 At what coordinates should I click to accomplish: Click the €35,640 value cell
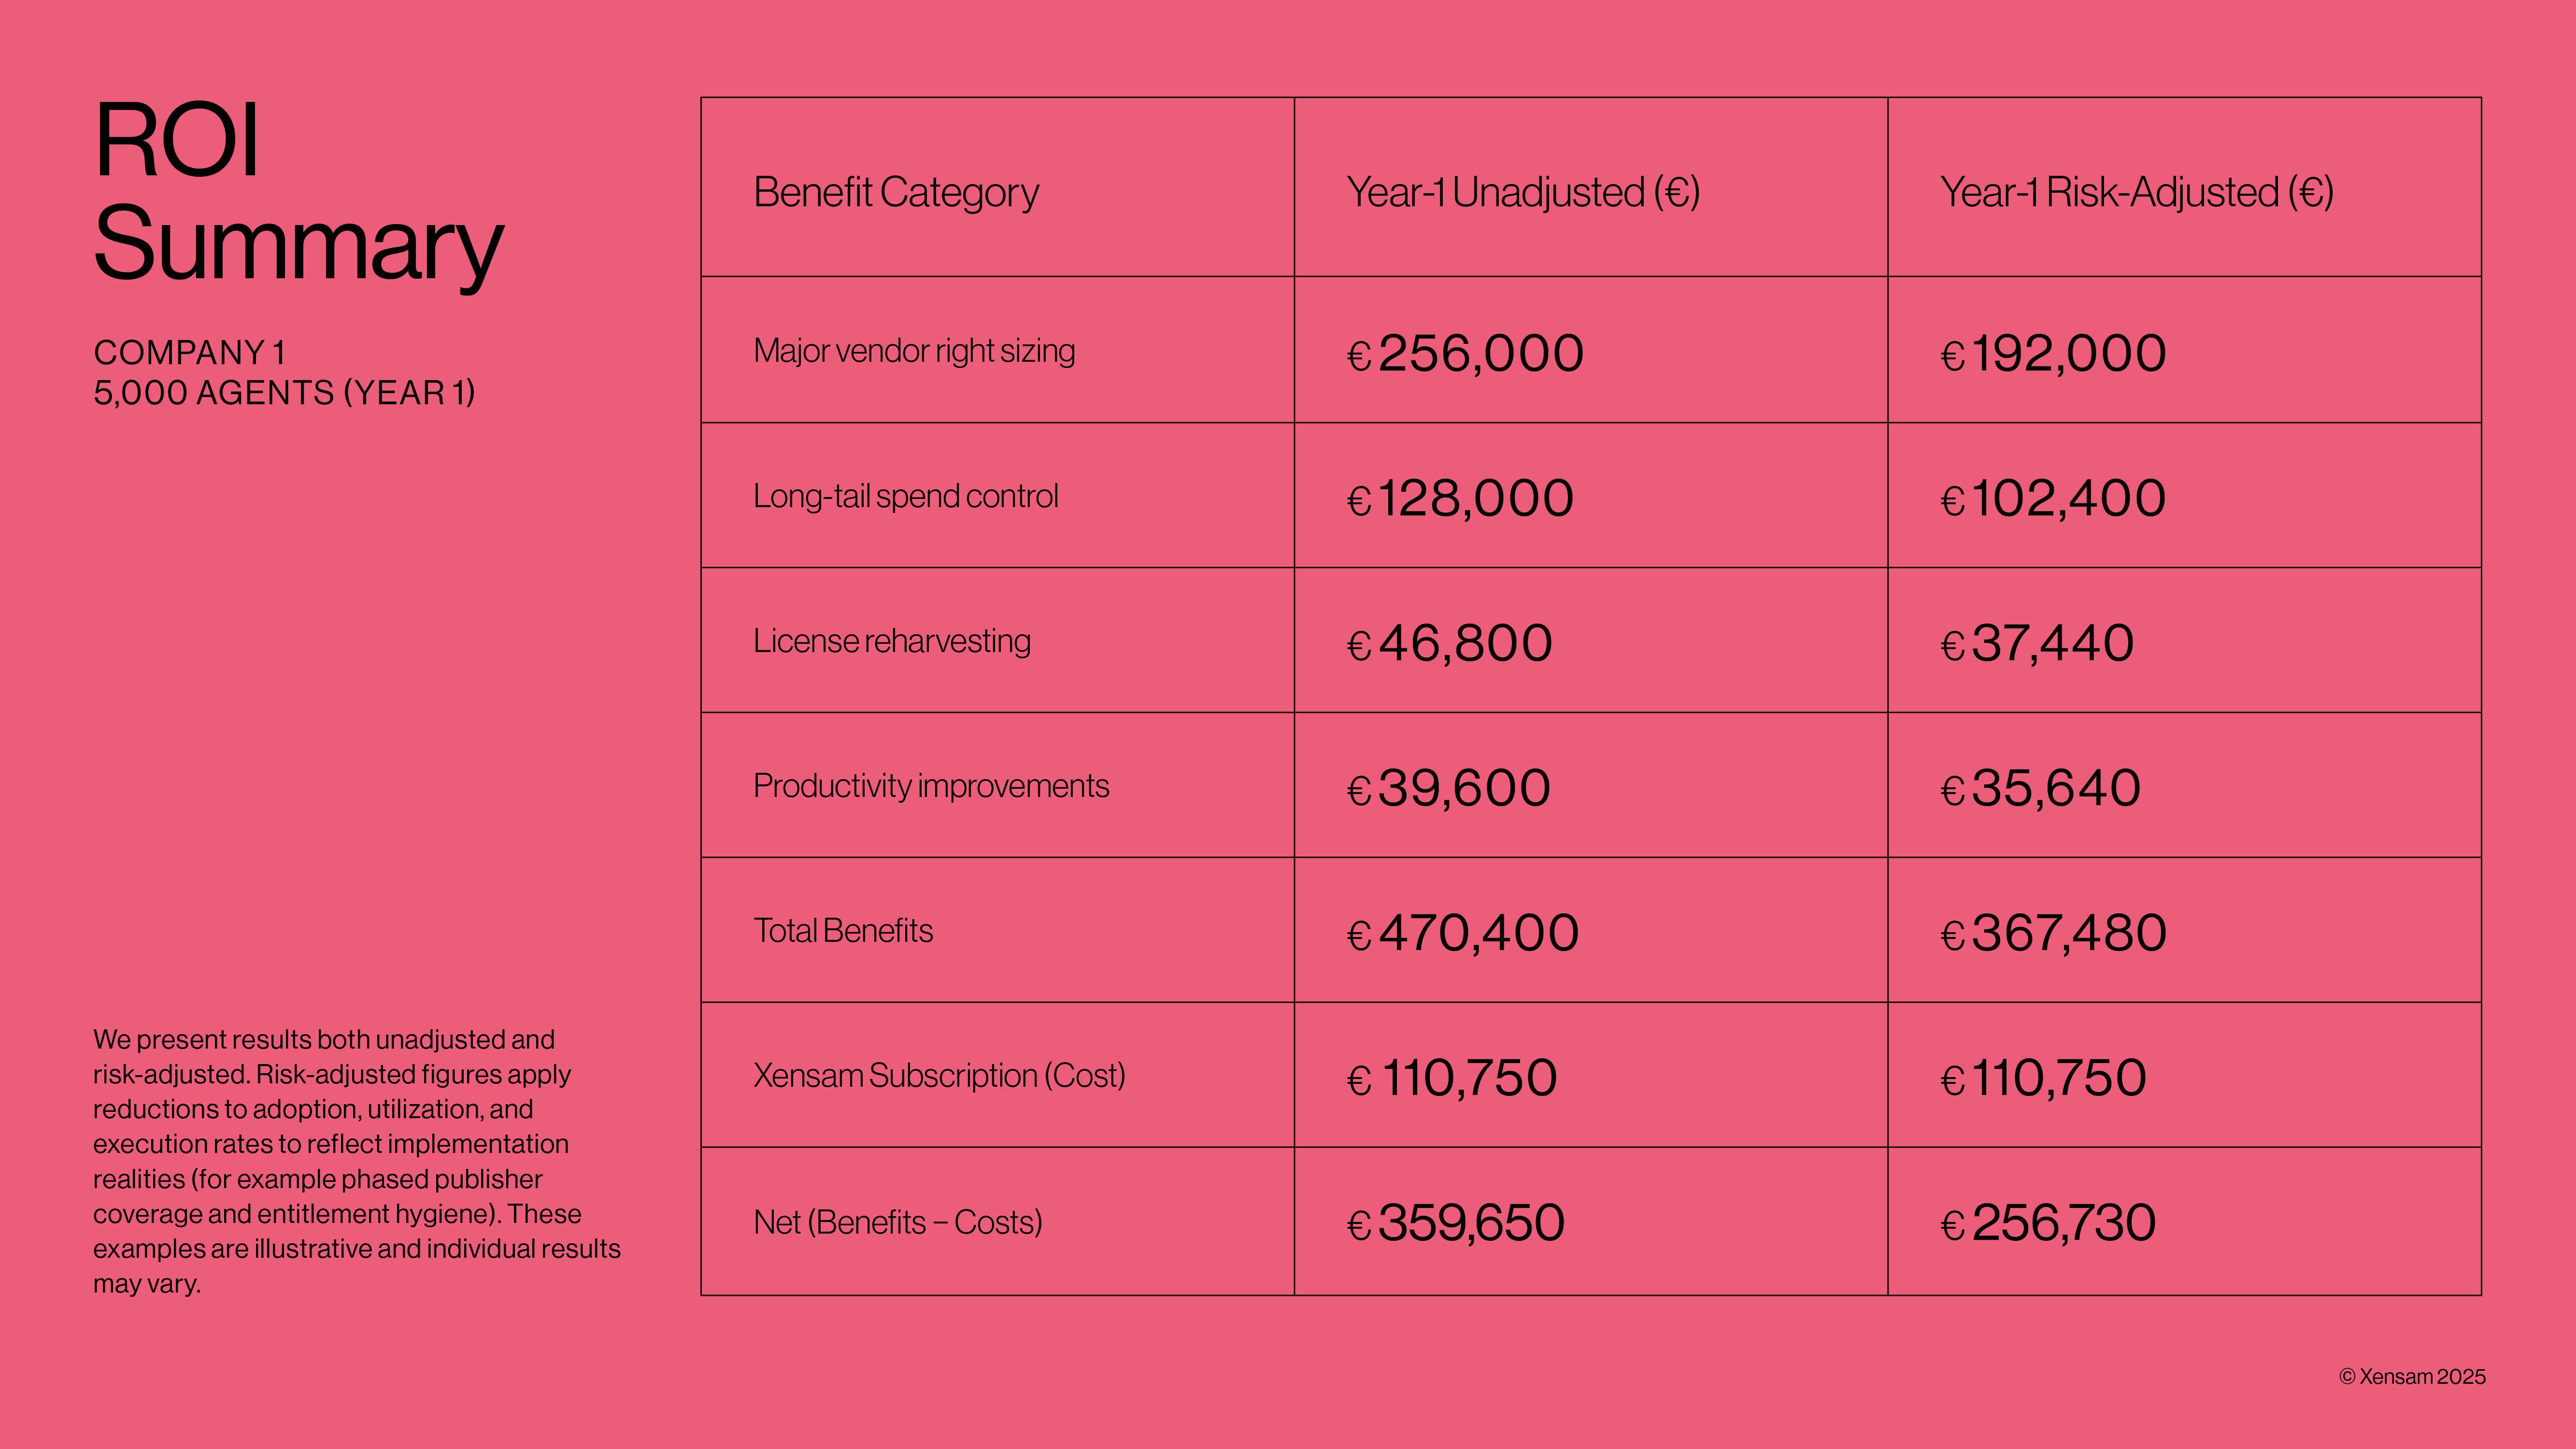click(x=2040, y=788)
